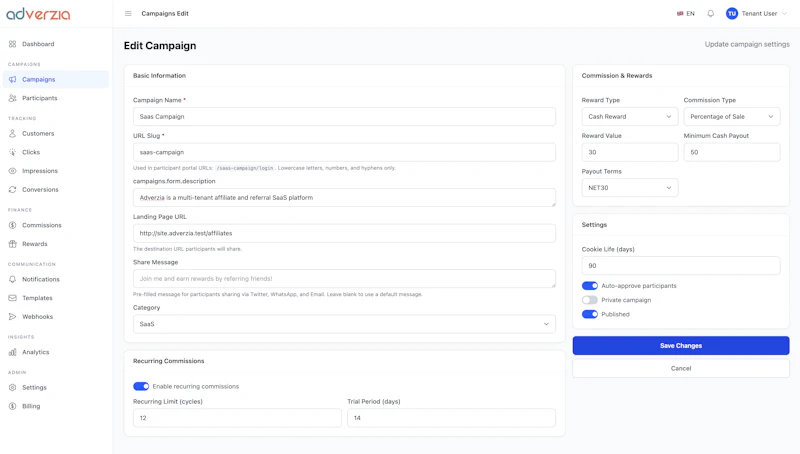Open Analytics in sidebar
Image resolution: width=800 pixels, height=454 pixels.
(x=36, y=352)
